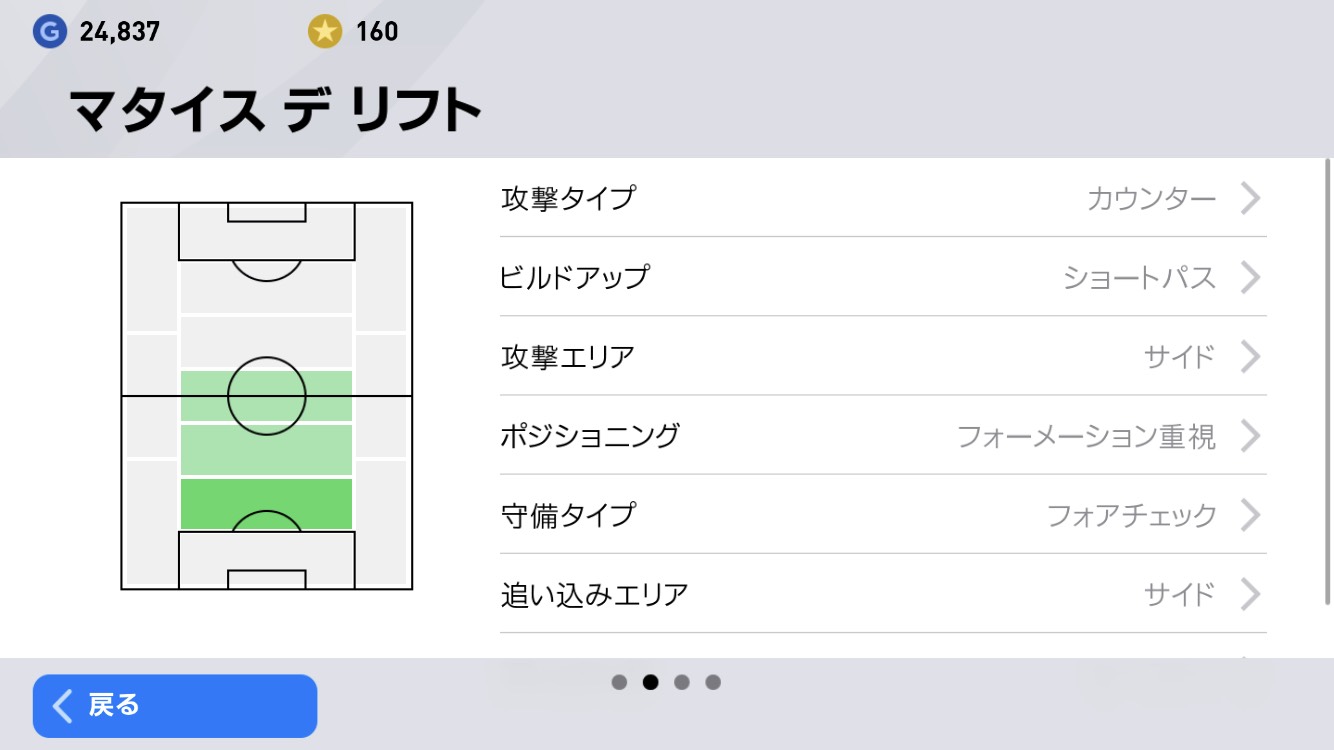Tap the 守備タイプ row chevron
Image resolution: width=1334 pixels, height=750 pixels.
point(1250,515)
